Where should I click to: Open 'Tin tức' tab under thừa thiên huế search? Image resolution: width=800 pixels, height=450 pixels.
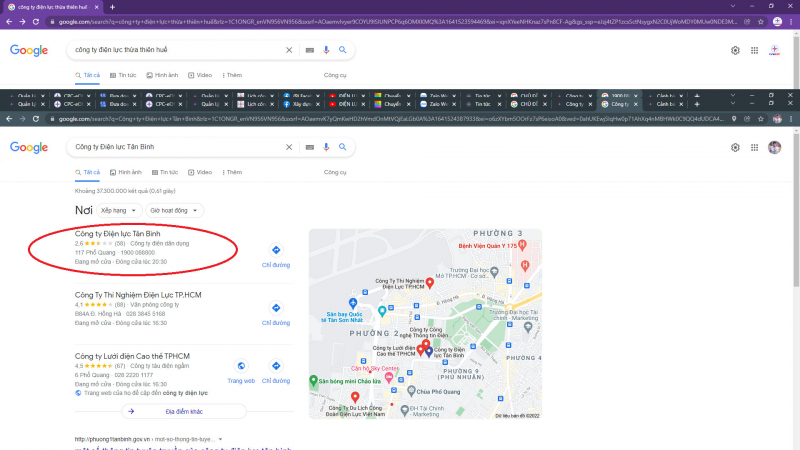pos(122,75)
